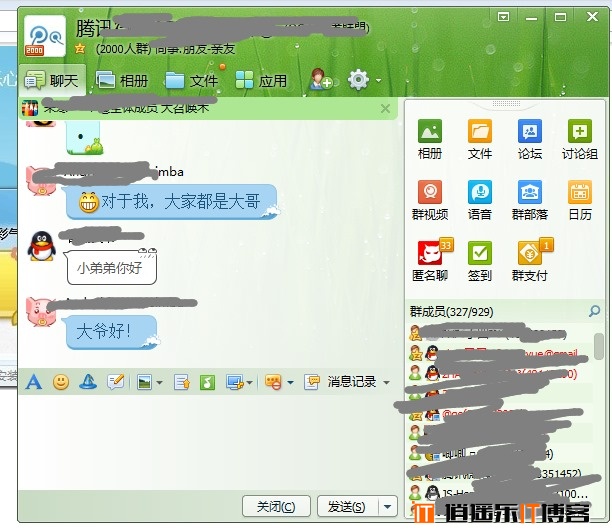Search group members with magnifier icon
Image resolution: width=612 pixels, height=532 pixels.
[x=595, y=312]
